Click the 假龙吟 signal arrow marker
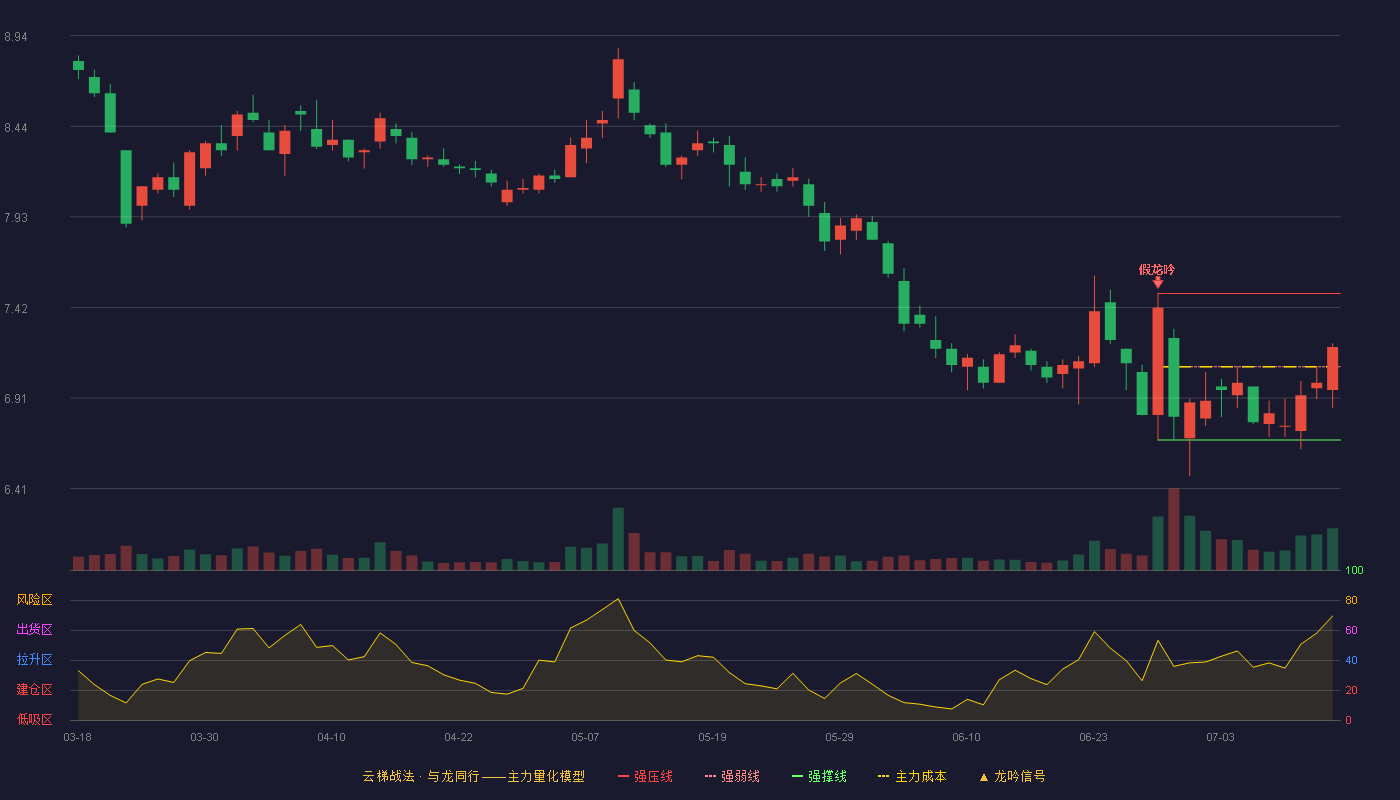This screenshot has width=1400, height=800. pyautogui.click(x=1158, y=283)
